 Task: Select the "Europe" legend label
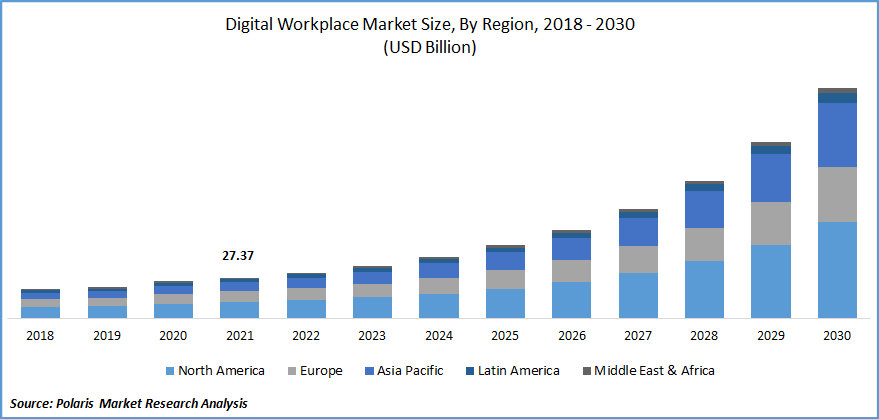point(322,371)
